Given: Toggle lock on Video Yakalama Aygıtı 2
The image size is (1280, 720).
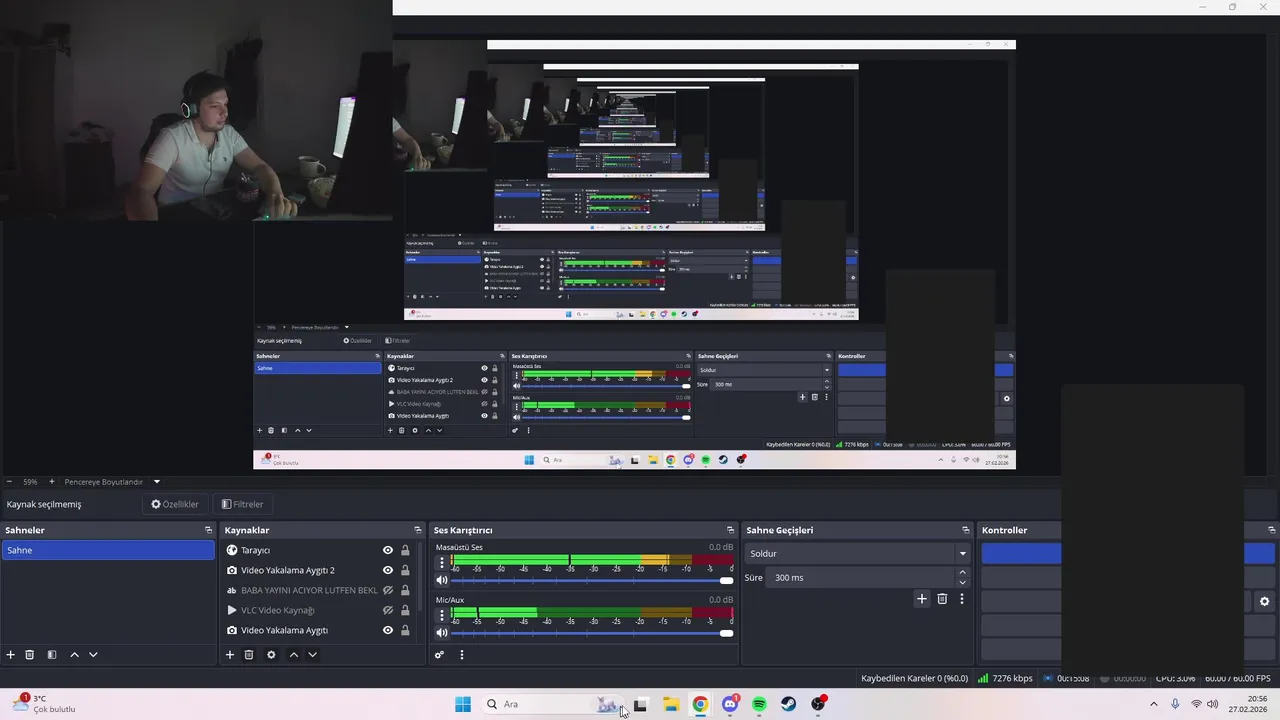Looking at the screenshot, I should click(405, 570).
